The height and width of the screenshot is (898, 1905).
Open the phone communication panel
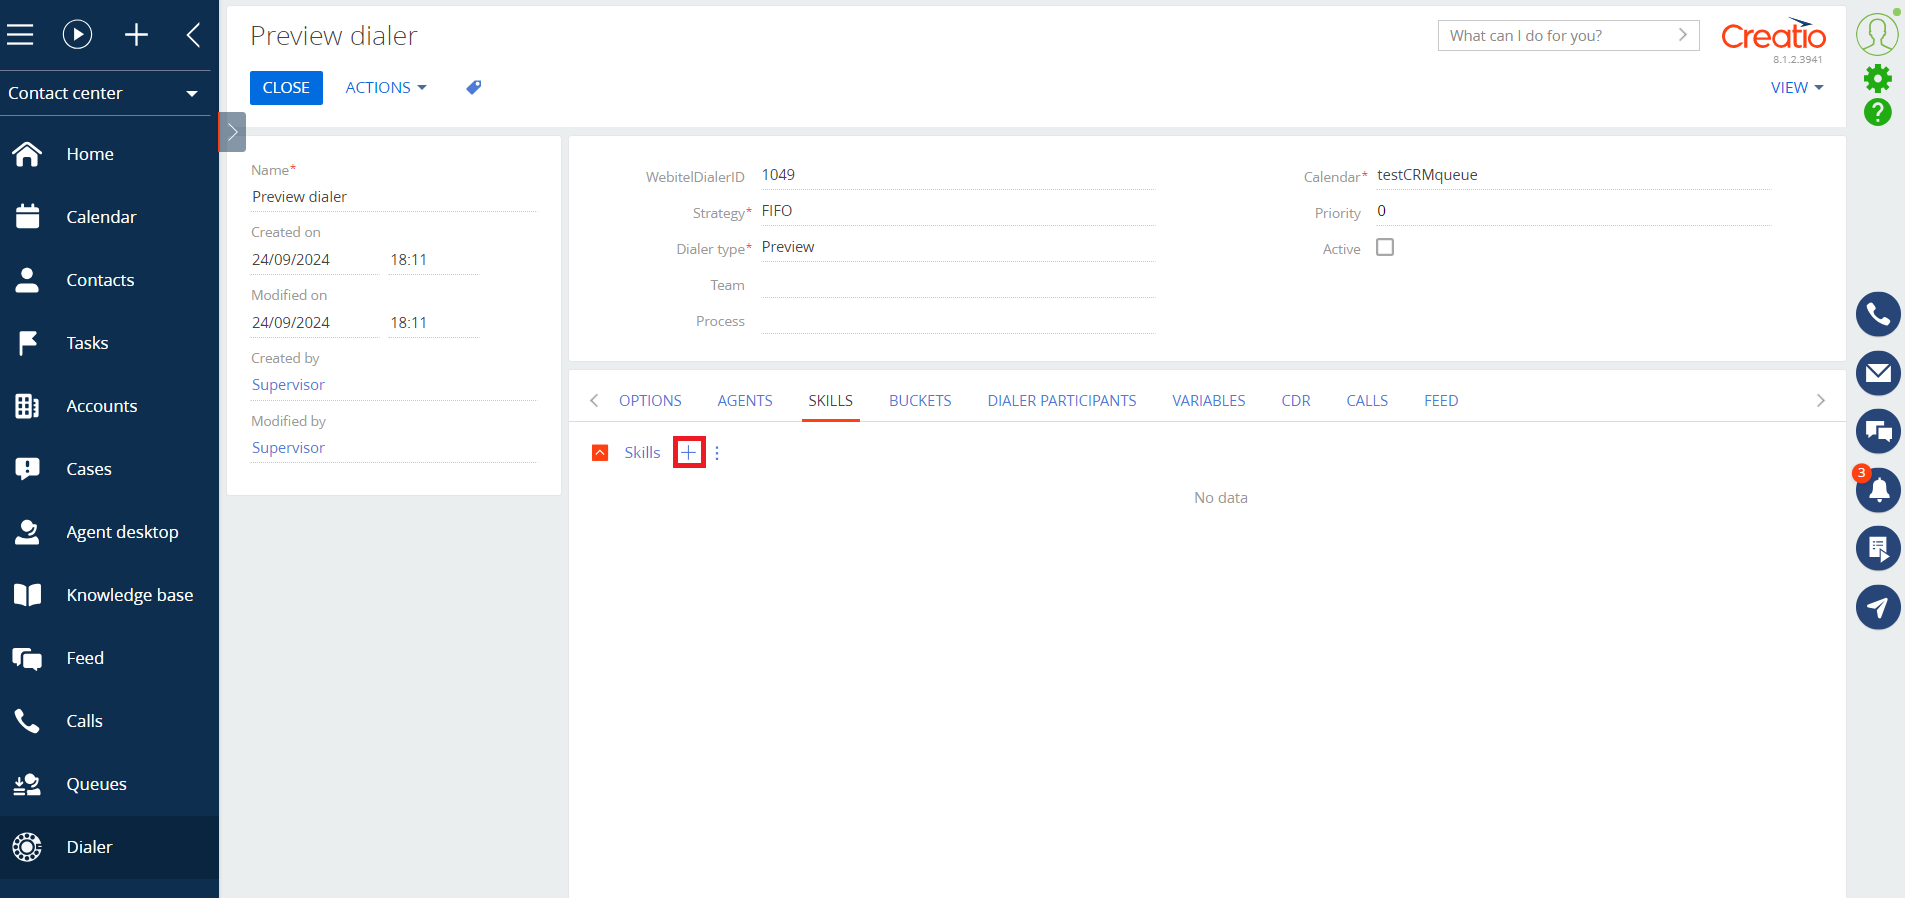(1878, 315)
